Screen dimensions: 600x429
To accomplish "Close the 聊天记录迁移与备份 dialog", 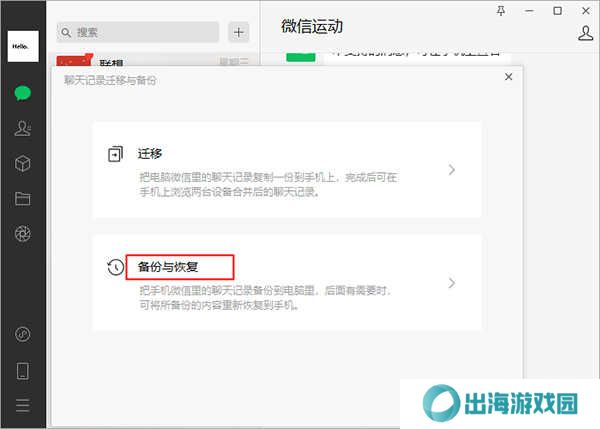I will (508, 77).
